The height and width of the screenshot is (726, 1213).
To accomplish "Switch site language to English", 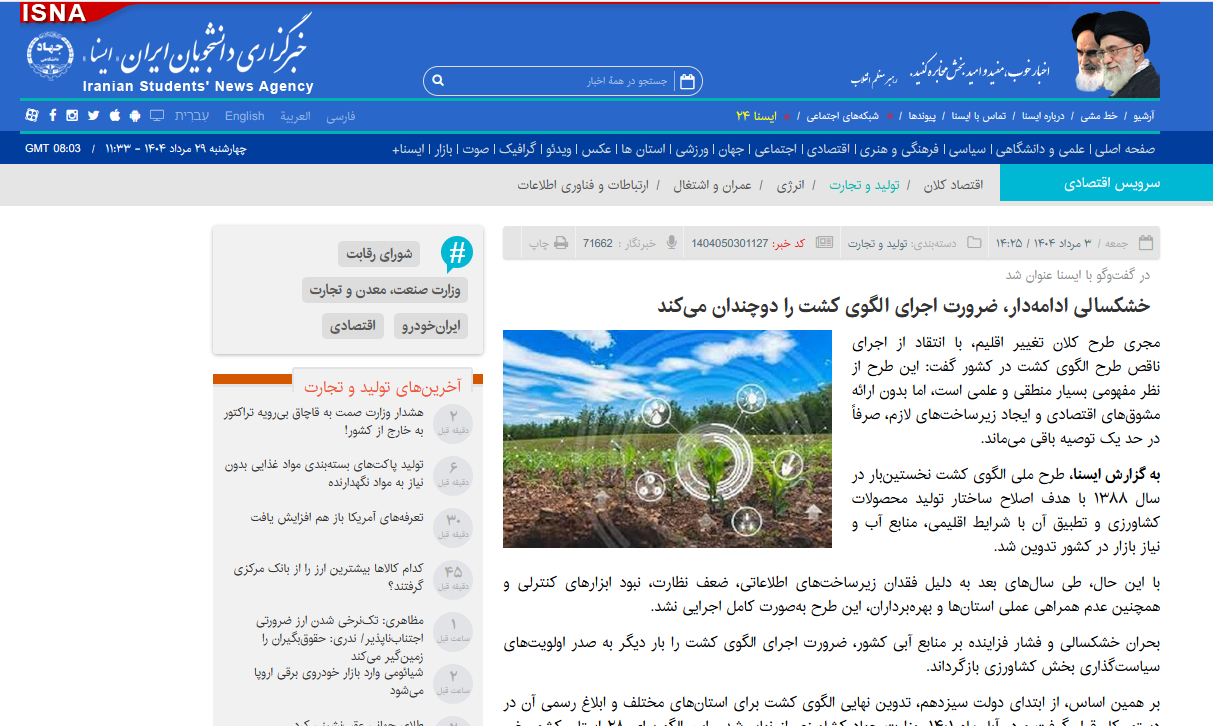I will click(245, 116).
